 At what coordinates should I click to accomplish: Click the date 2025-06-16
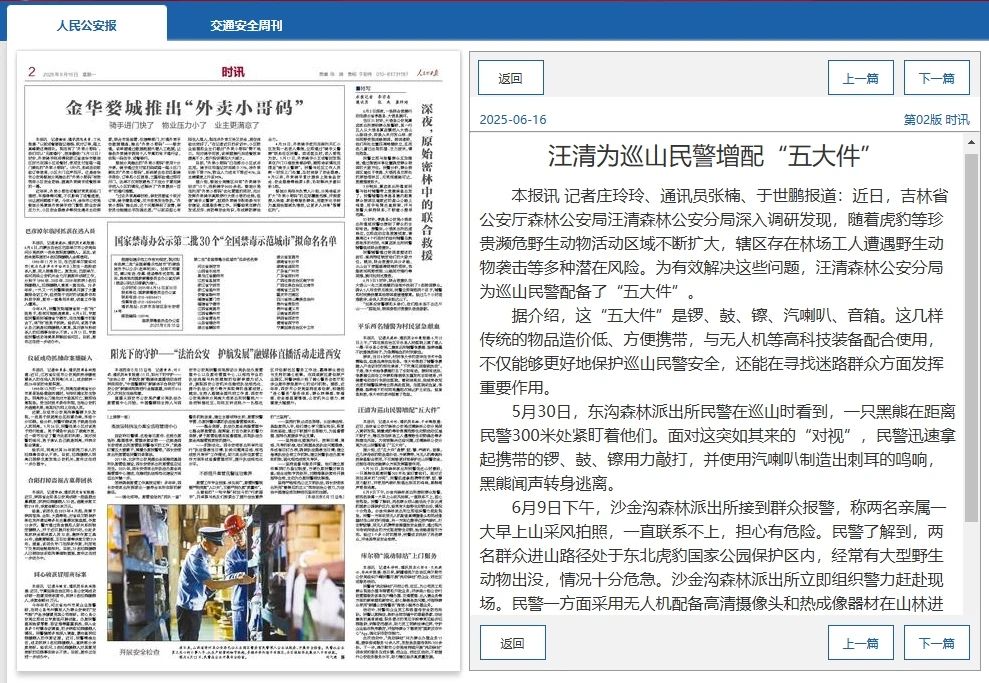click(x=513, y=120)
